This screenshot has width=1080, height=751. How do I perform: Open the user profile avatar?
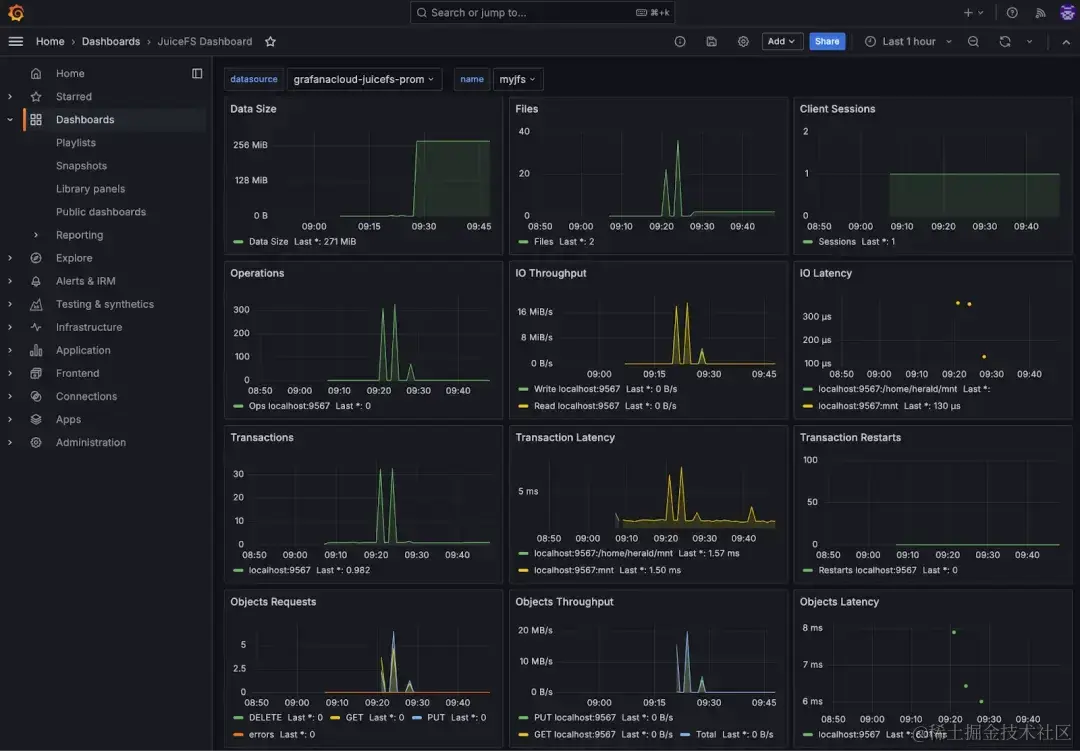tap(1067, 12)
